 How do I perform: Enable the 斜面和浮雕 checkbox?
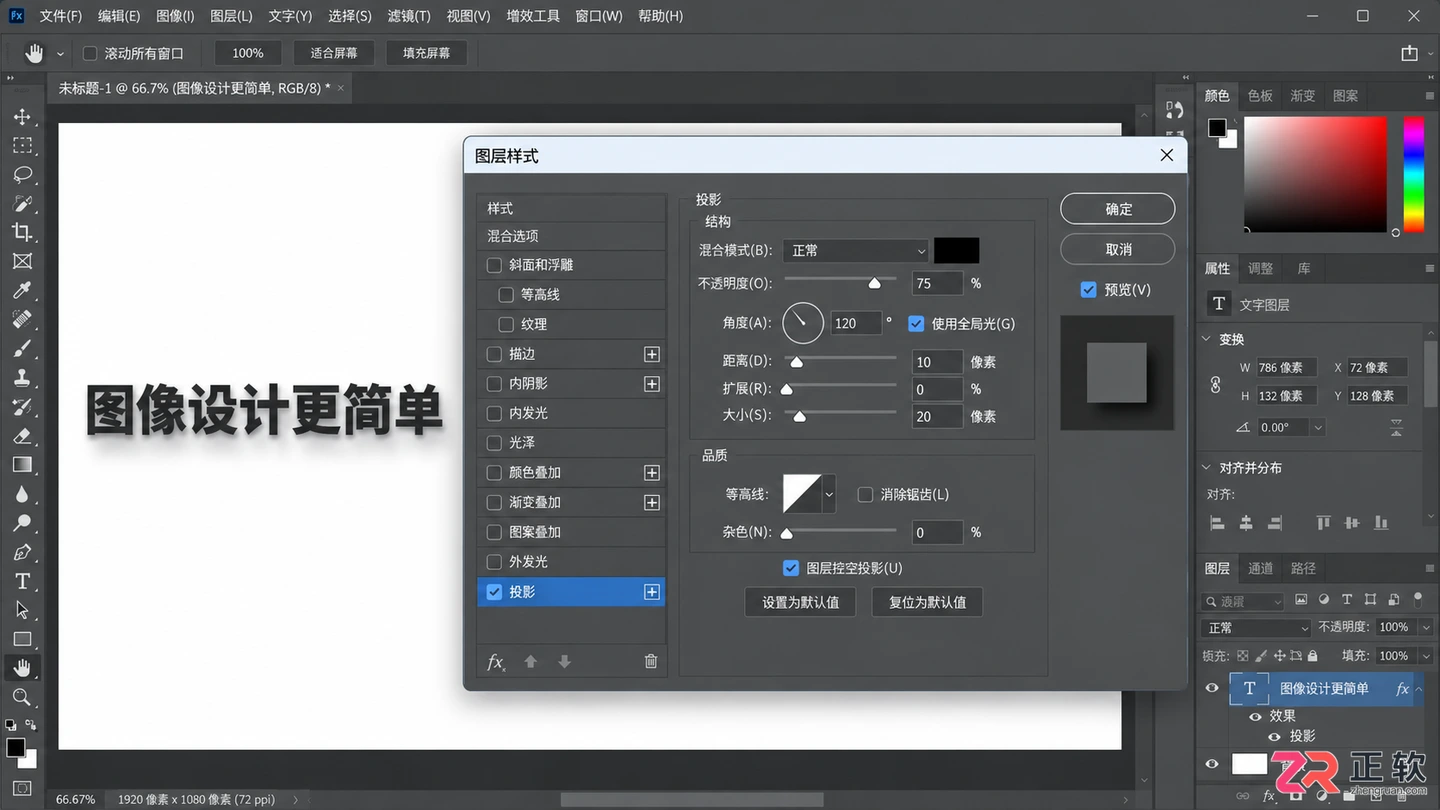click(494, 265)
